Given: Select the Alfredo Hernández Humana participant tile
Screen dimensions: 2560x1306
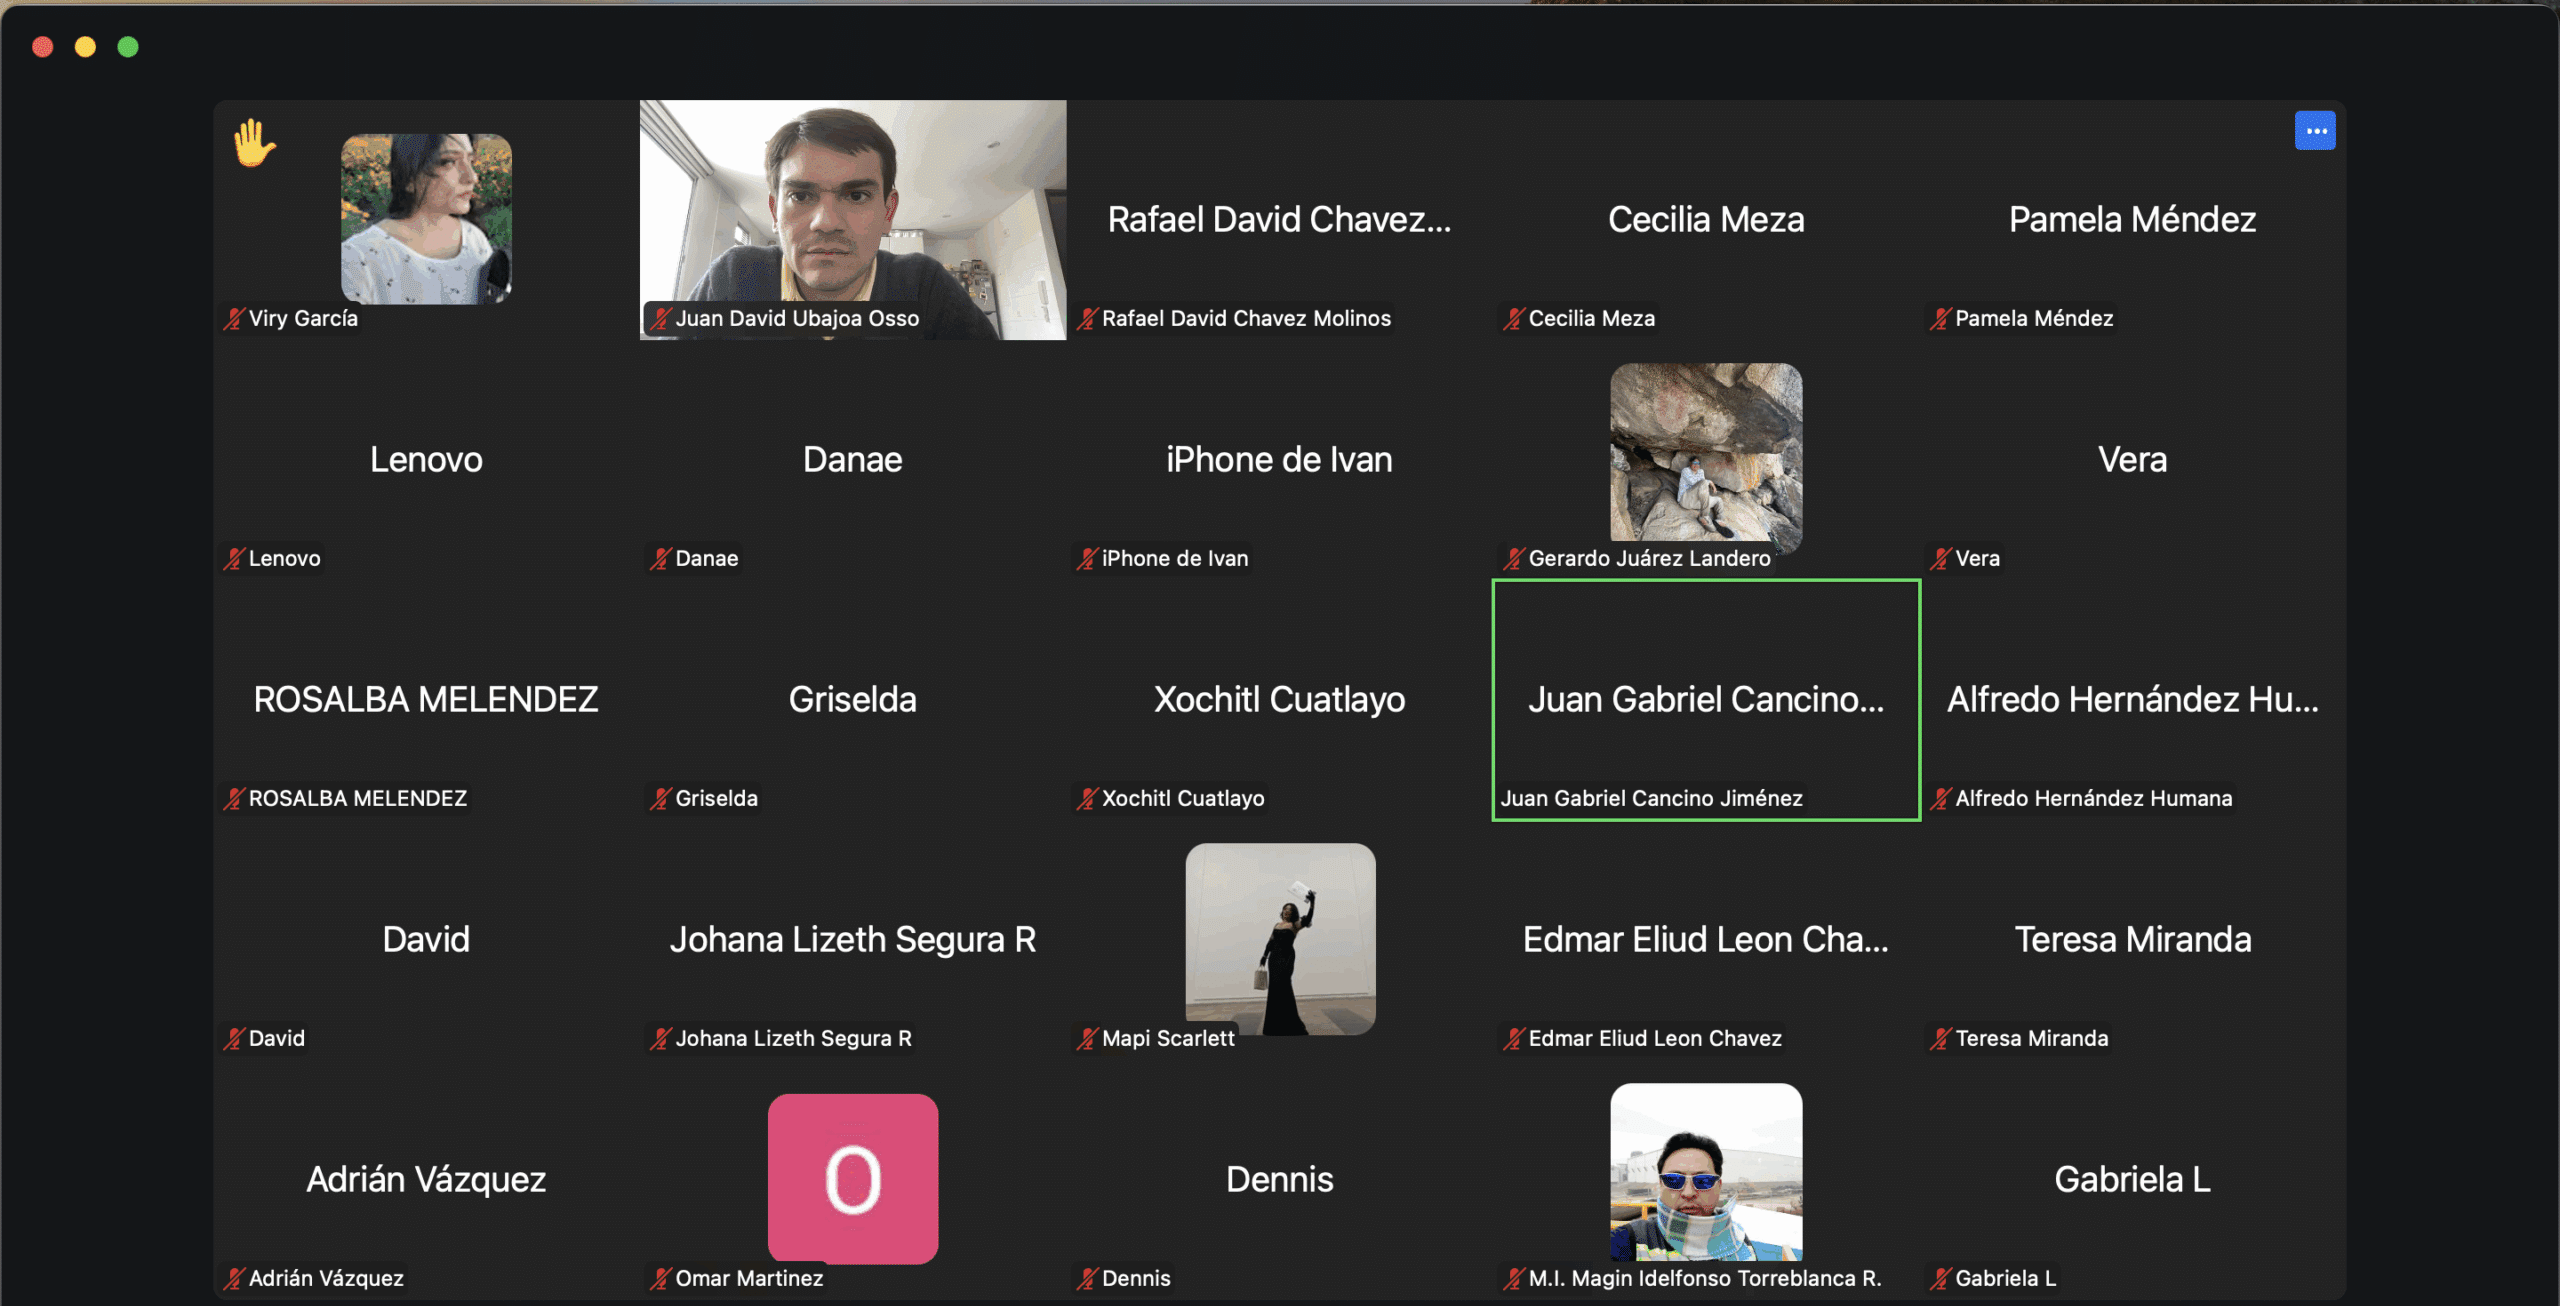Looking at the screenshot, I should (2132, 699).
